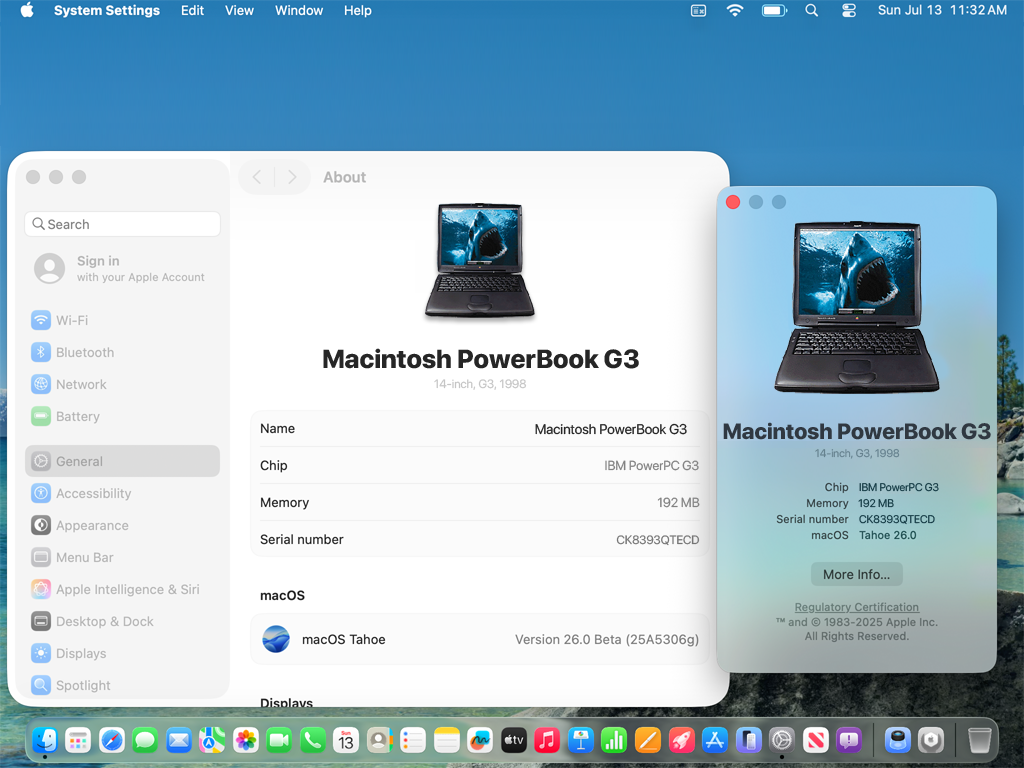Open the battery status menu
1024x768 pixels.
click(x=774, y=10)
